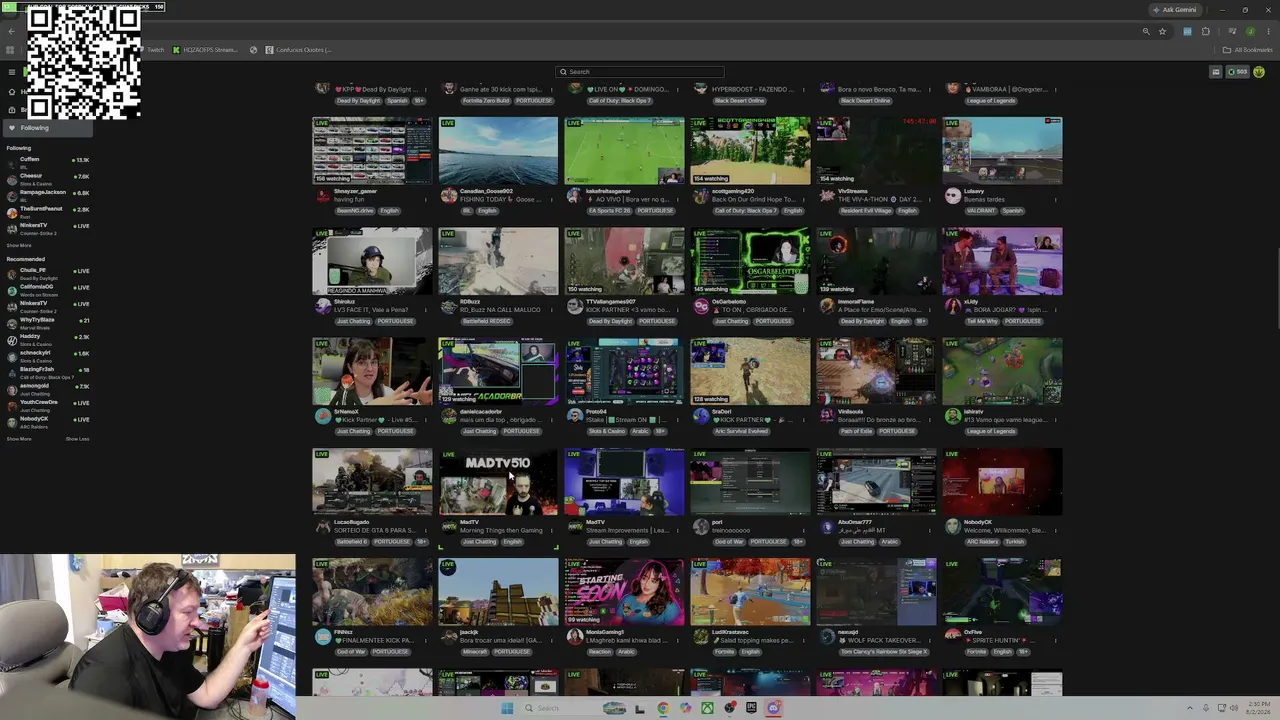Select the Minecraft category tag
The height and width of the screenshot is (720, 1280).
[x=473, y=652]
